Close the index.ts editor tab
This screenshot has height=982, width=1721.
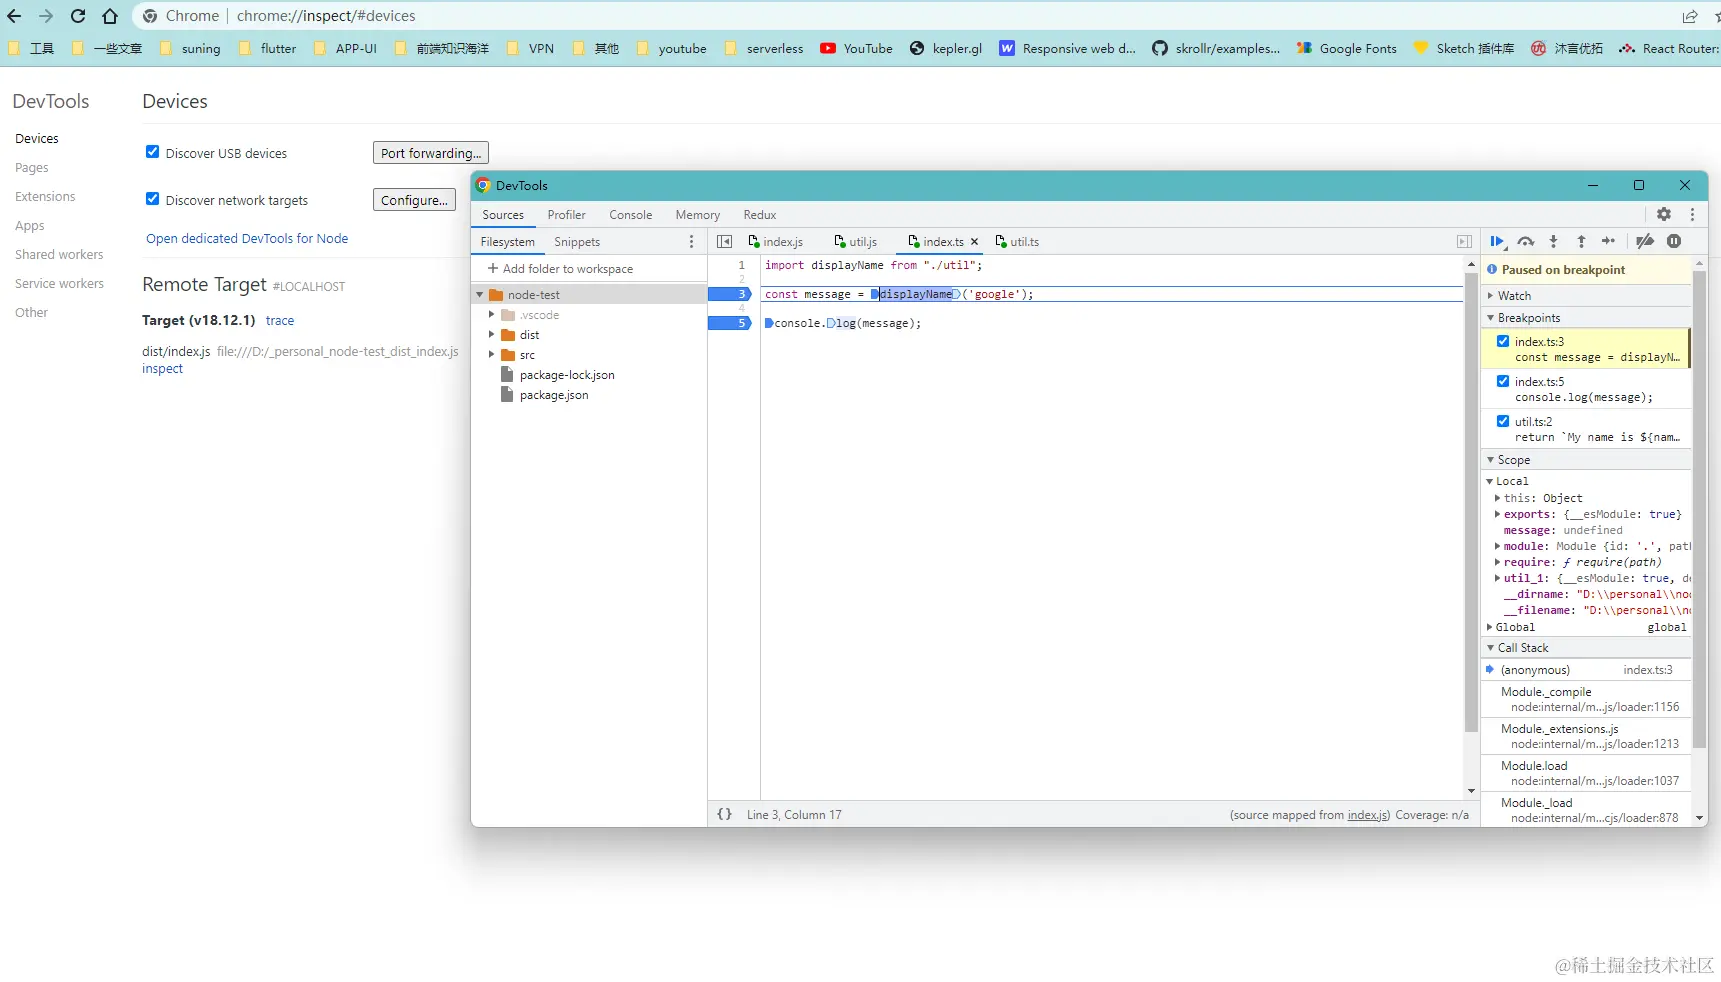tap(974, 242)
